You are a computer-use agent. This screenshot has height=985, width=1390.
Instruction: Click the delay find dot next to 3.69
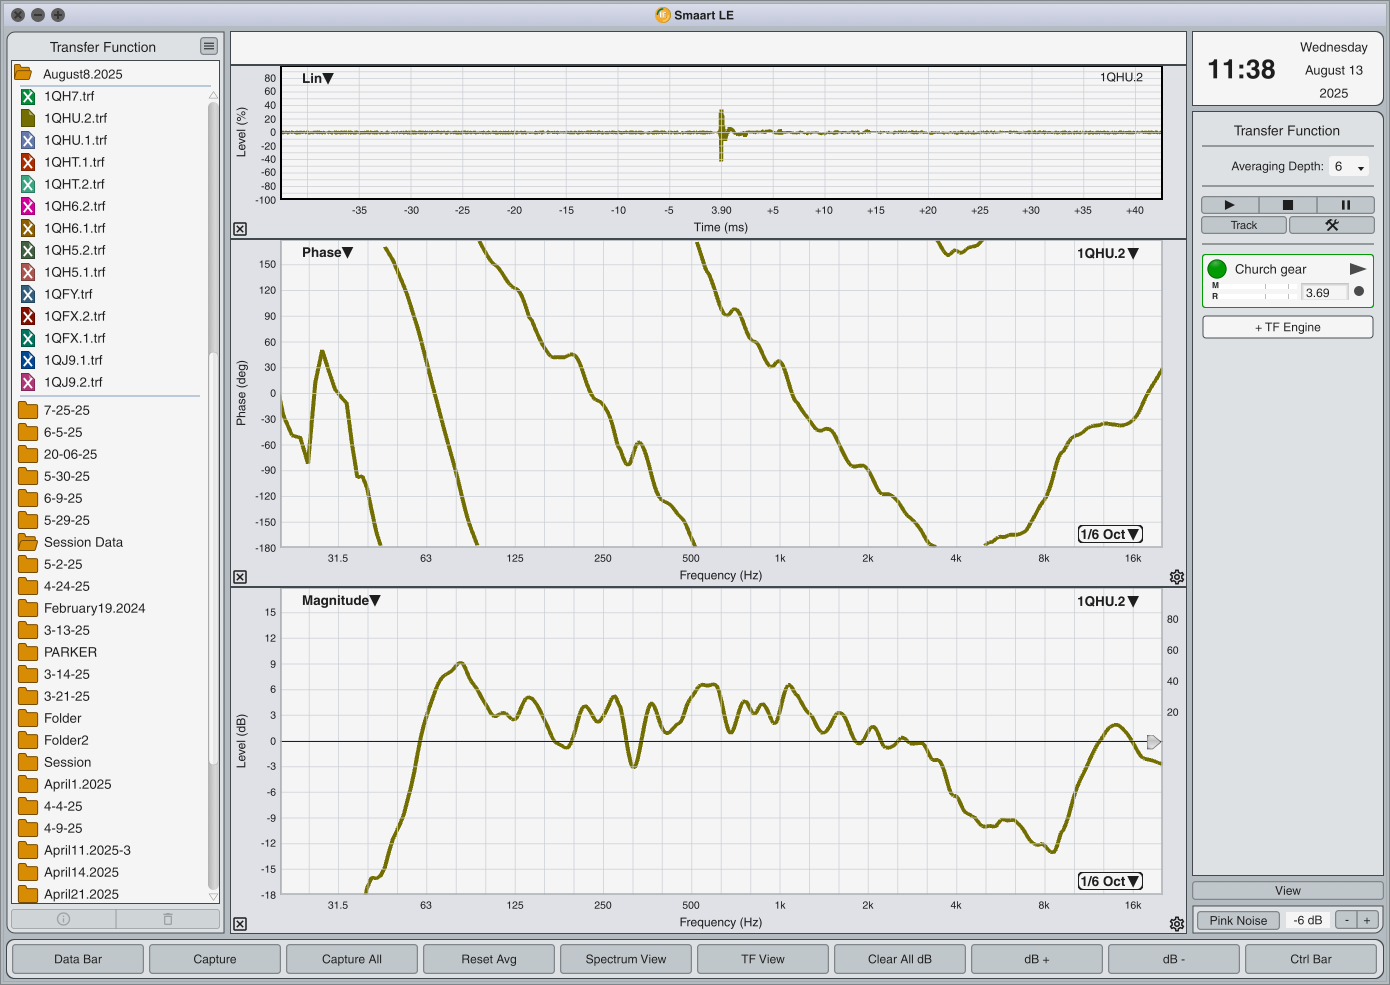click(x=1358, y=292)
